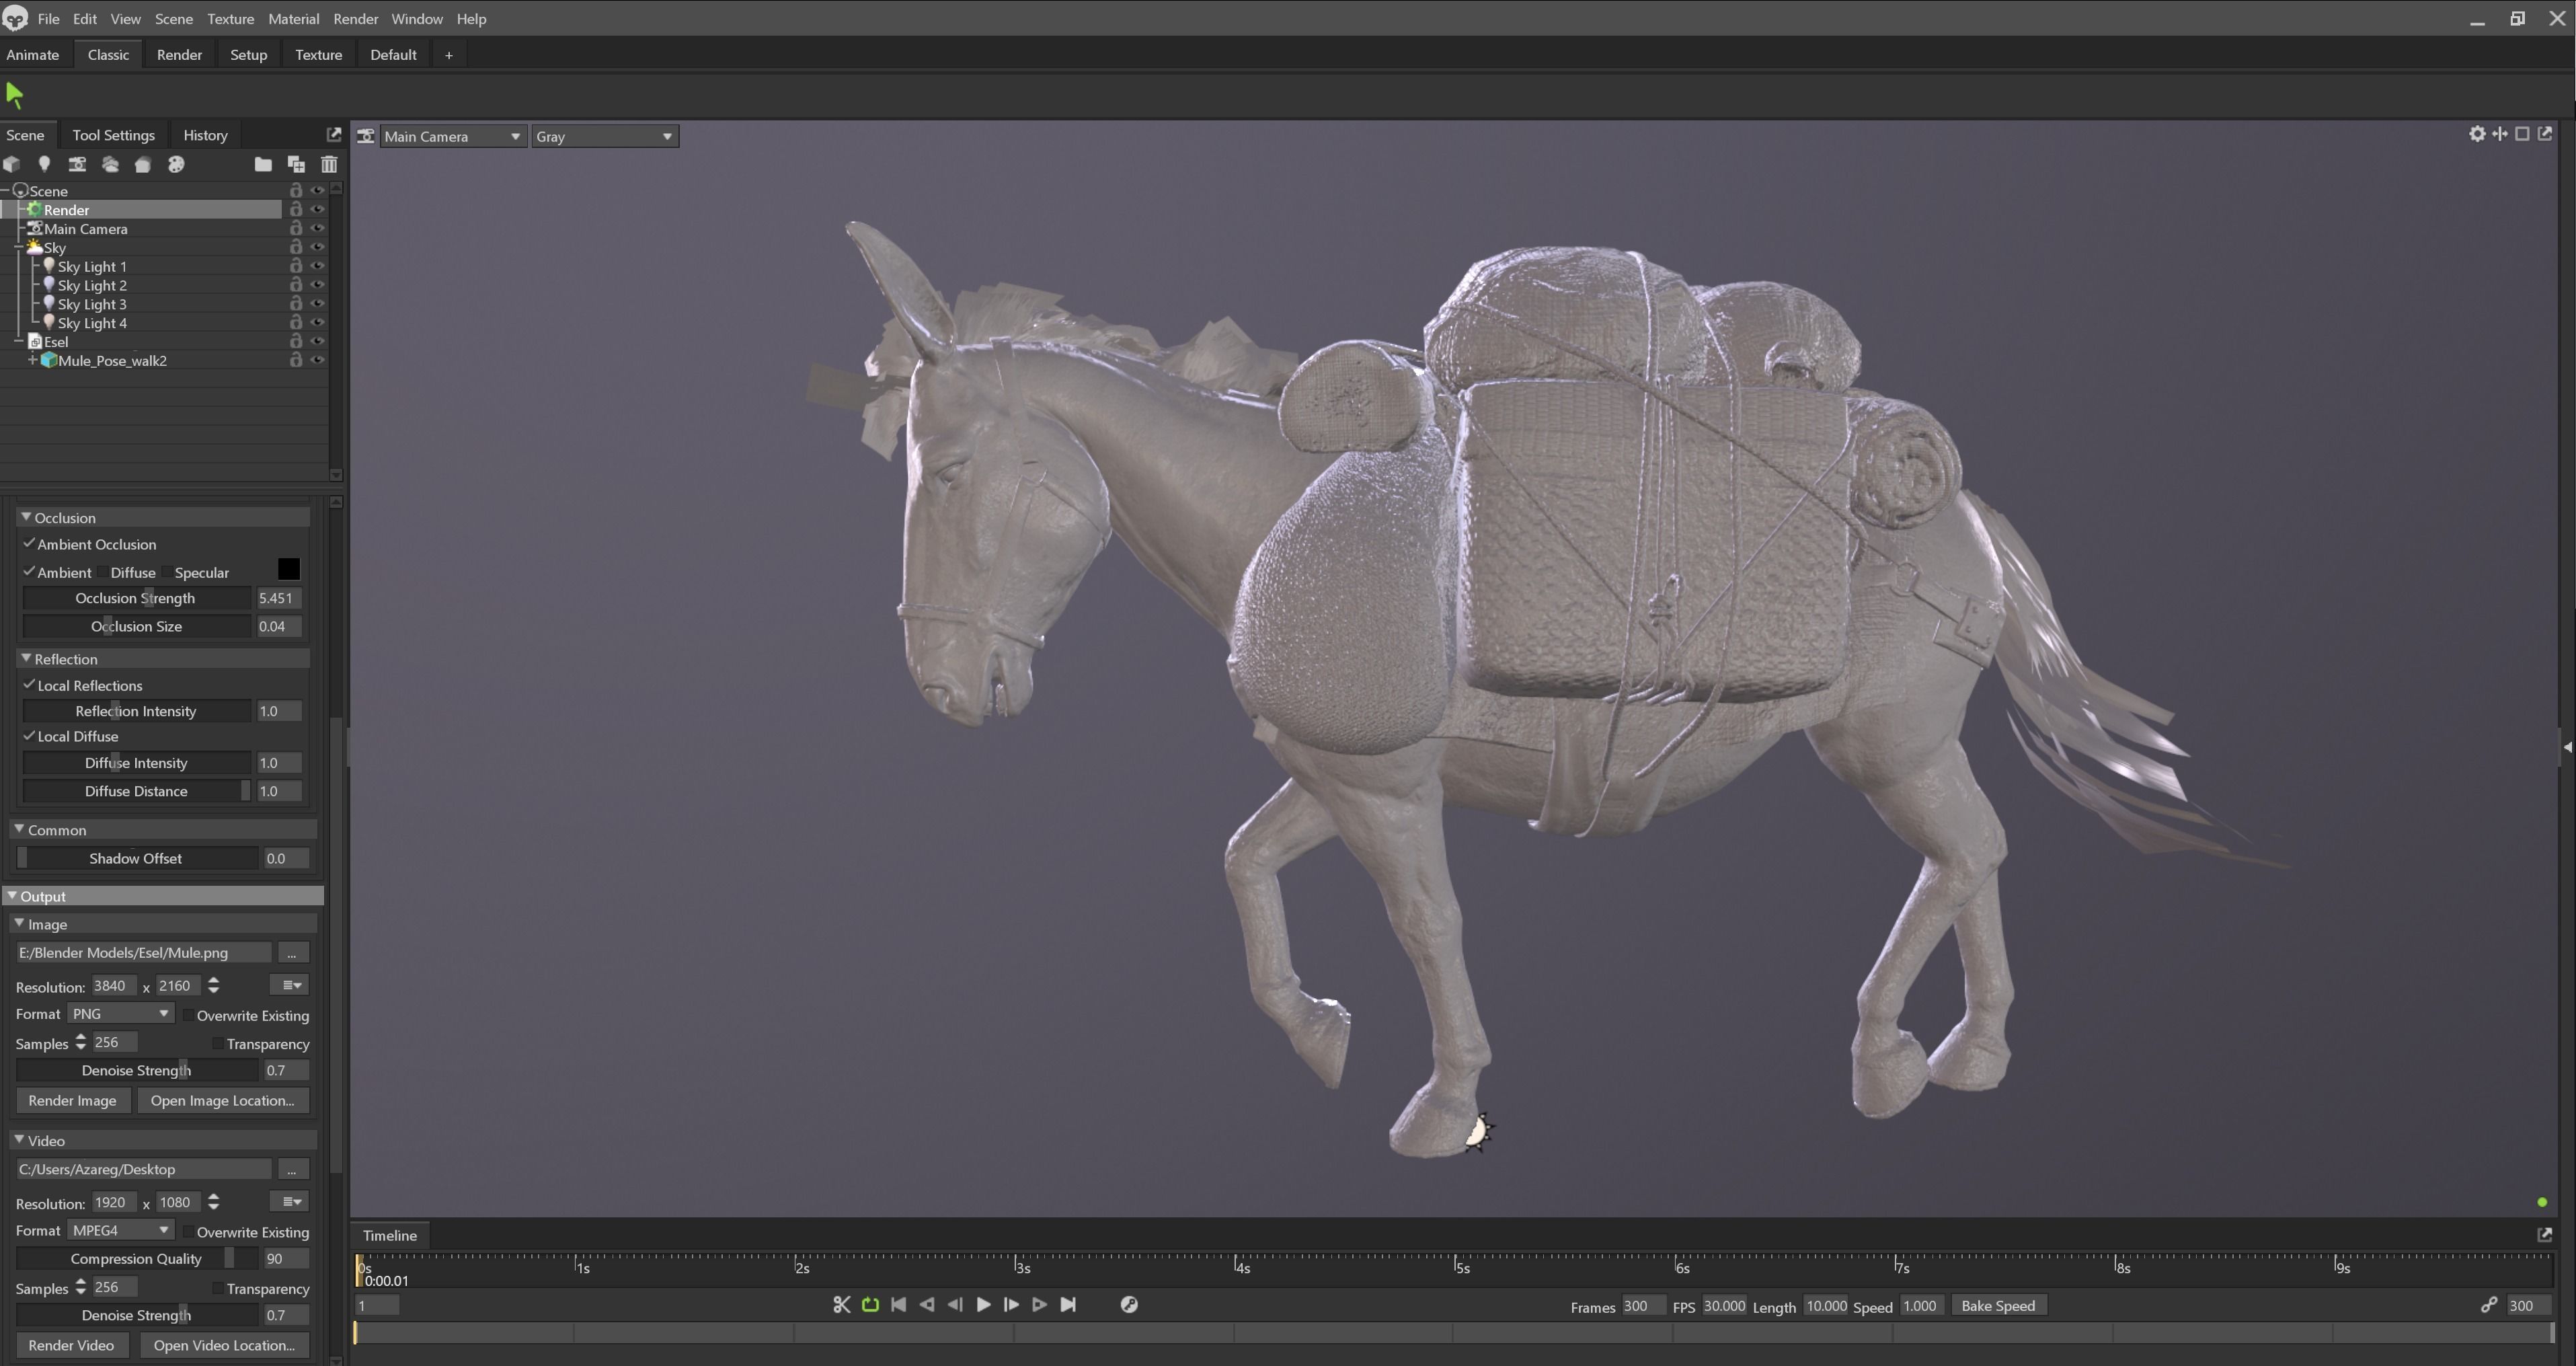Click the Bake Speed button
Screen dimensions: 2576x1366
[1997, 1305]
